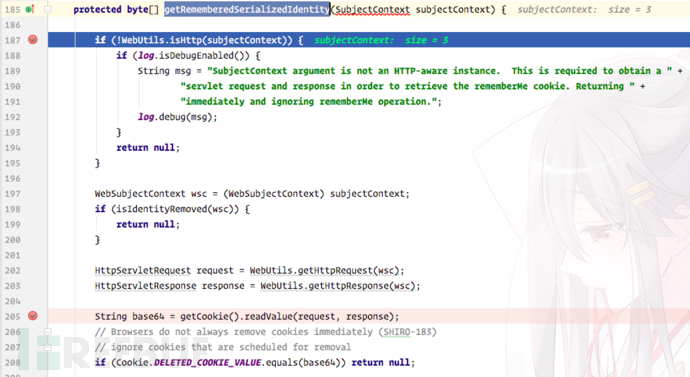Click WebUtils.getHttpRequest(wsc) on line 202
Image resolution: width=690 pixels, height=377 pixels.
click(x=324, y=271)
